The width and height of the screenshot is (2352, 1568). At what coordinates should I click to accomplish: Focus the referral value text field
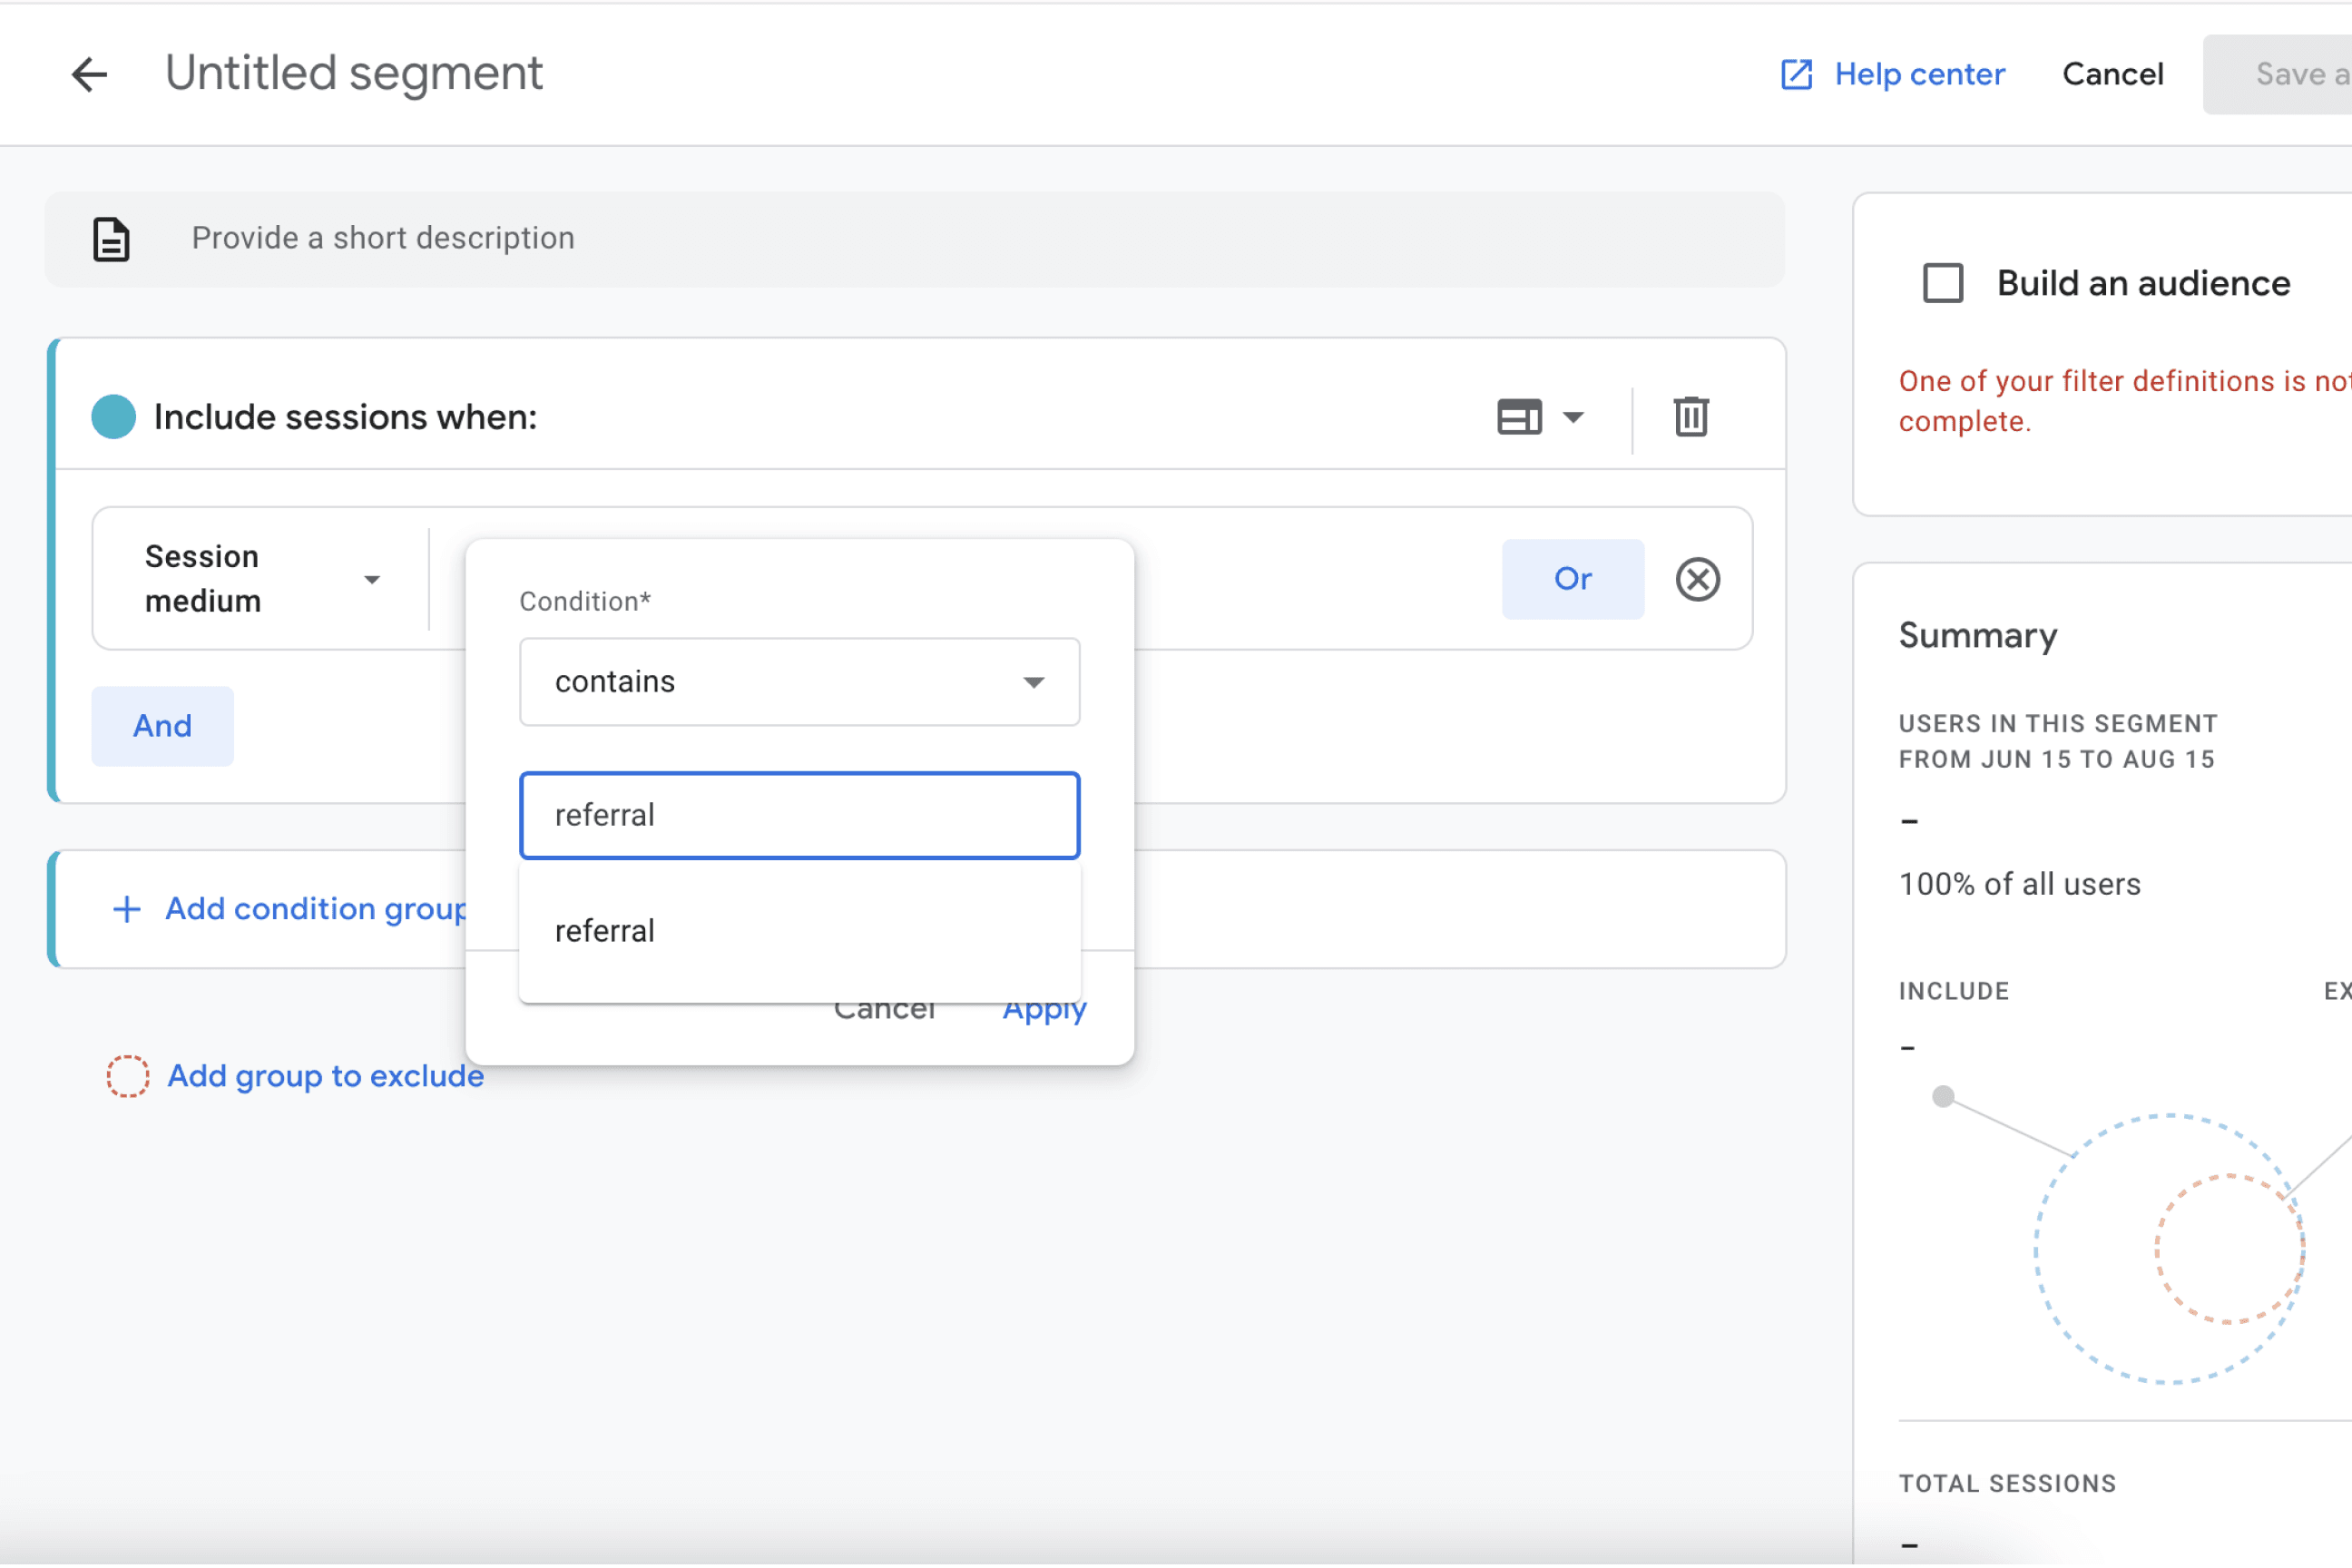pos(799,815)
